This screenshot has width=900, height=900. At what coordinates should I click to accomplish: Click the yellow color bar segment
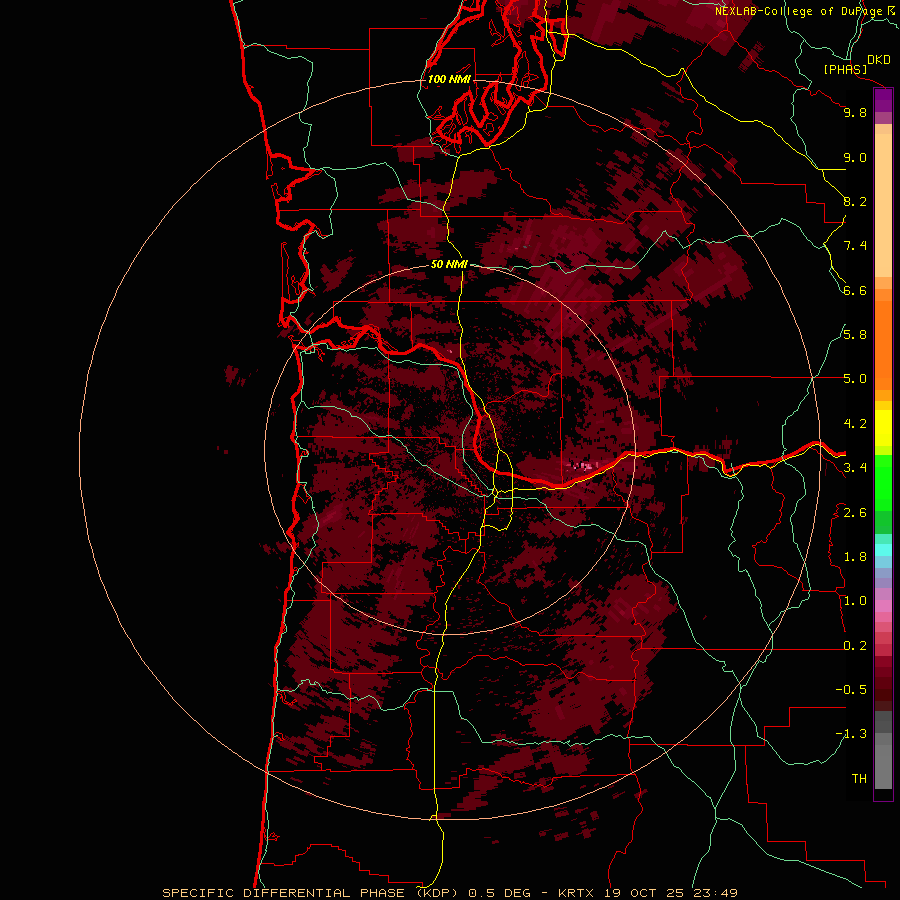(x=883, y=428)
